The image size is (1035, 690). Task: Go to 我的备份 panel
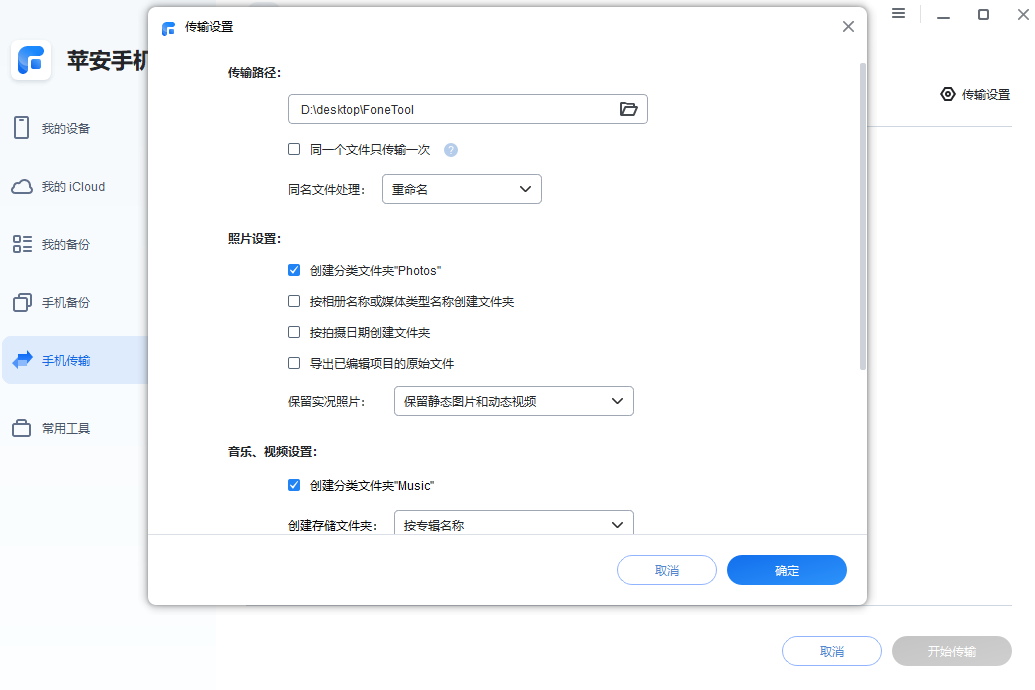(60, 243)
